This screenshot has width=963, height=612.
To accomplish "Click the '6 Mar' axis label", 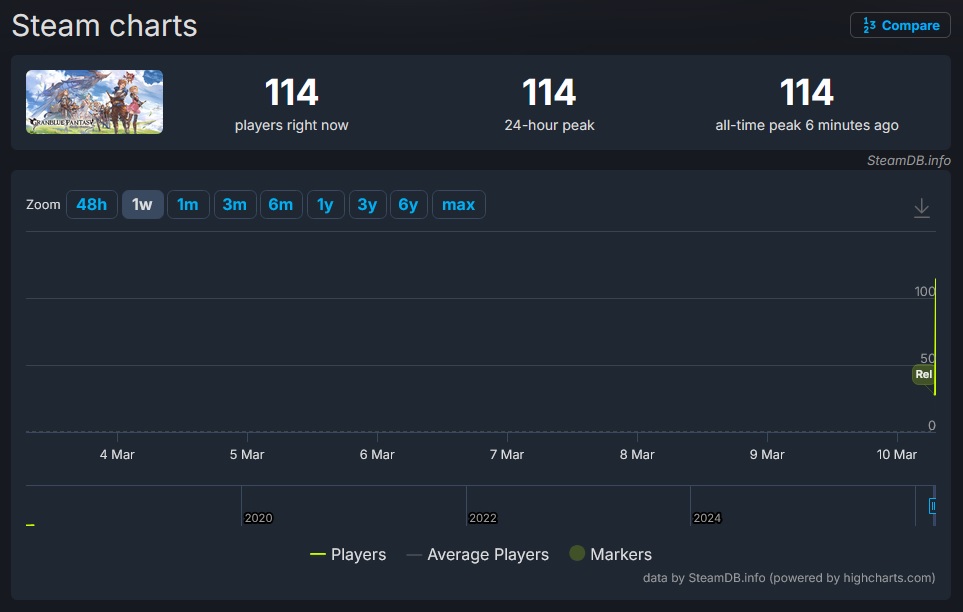I will (x=376, y=455).
